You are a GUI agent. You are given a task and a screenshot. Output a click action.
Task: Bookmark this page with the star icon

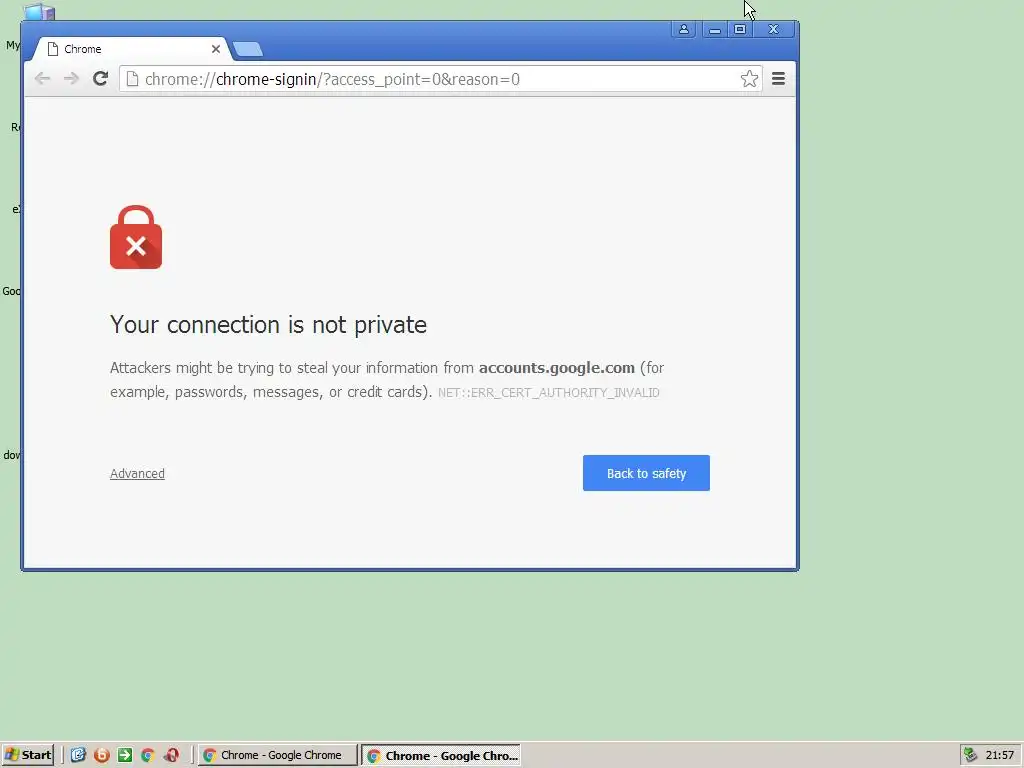(749, 79)
